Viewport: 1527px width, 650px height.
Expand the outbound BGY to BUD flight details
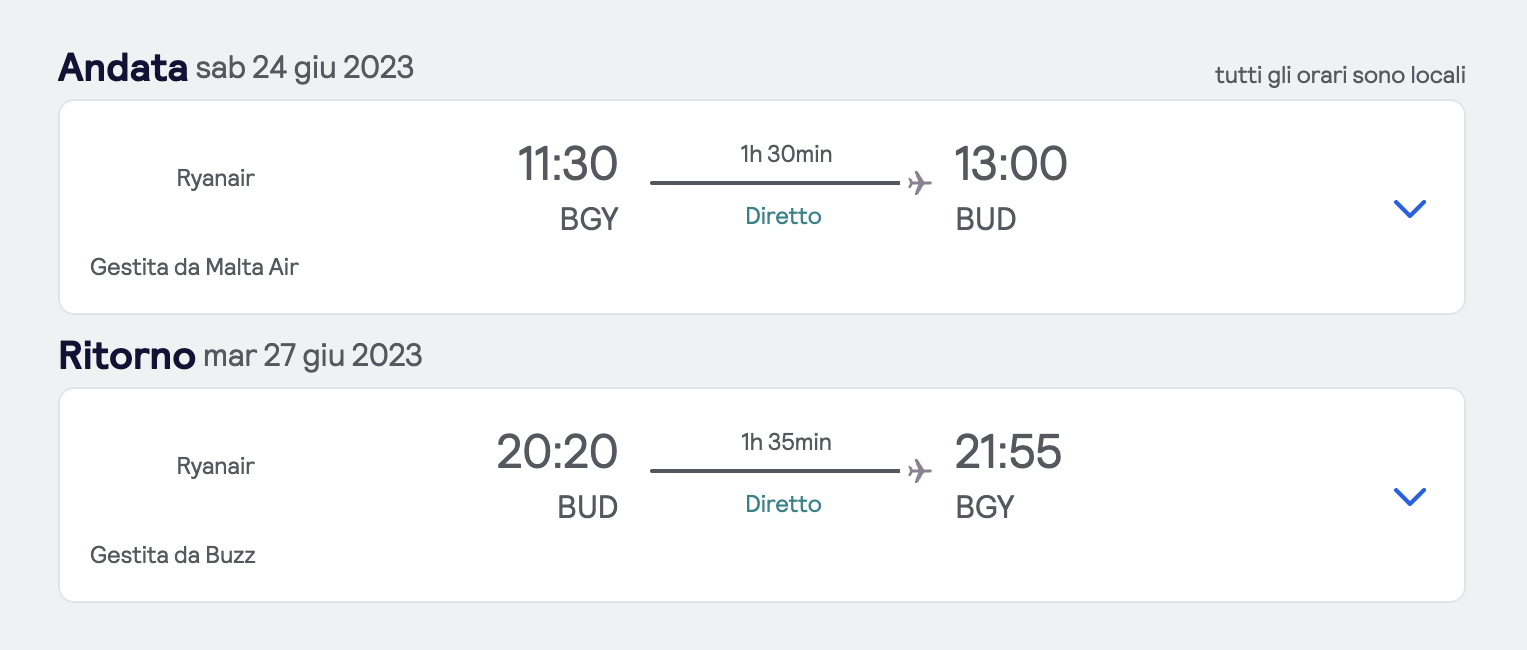click(x=1408, y=209)
